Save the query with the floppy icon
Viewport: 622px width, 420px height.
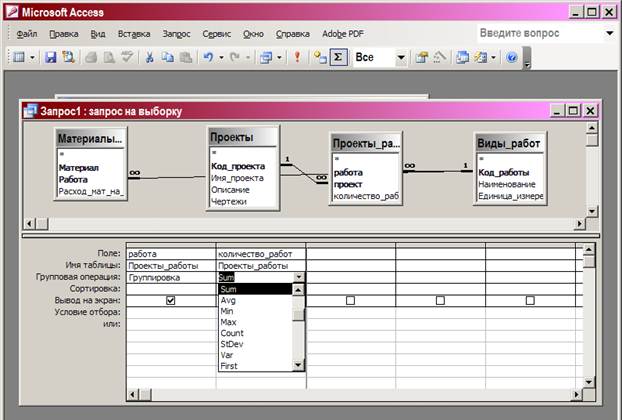(x=50, y=58)
